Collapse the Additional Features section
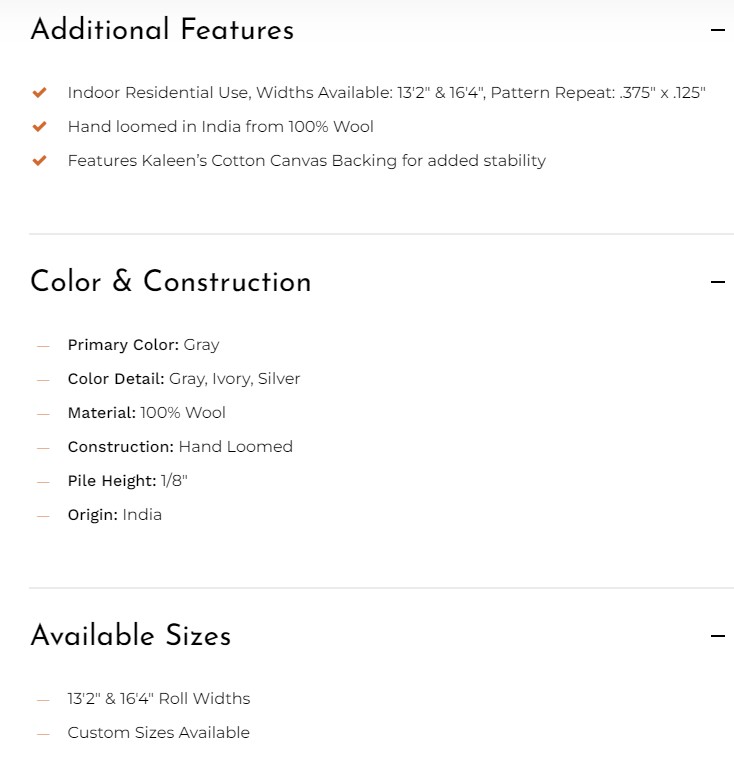This screenshot has width=734, height=760. (x=717, y=30)
